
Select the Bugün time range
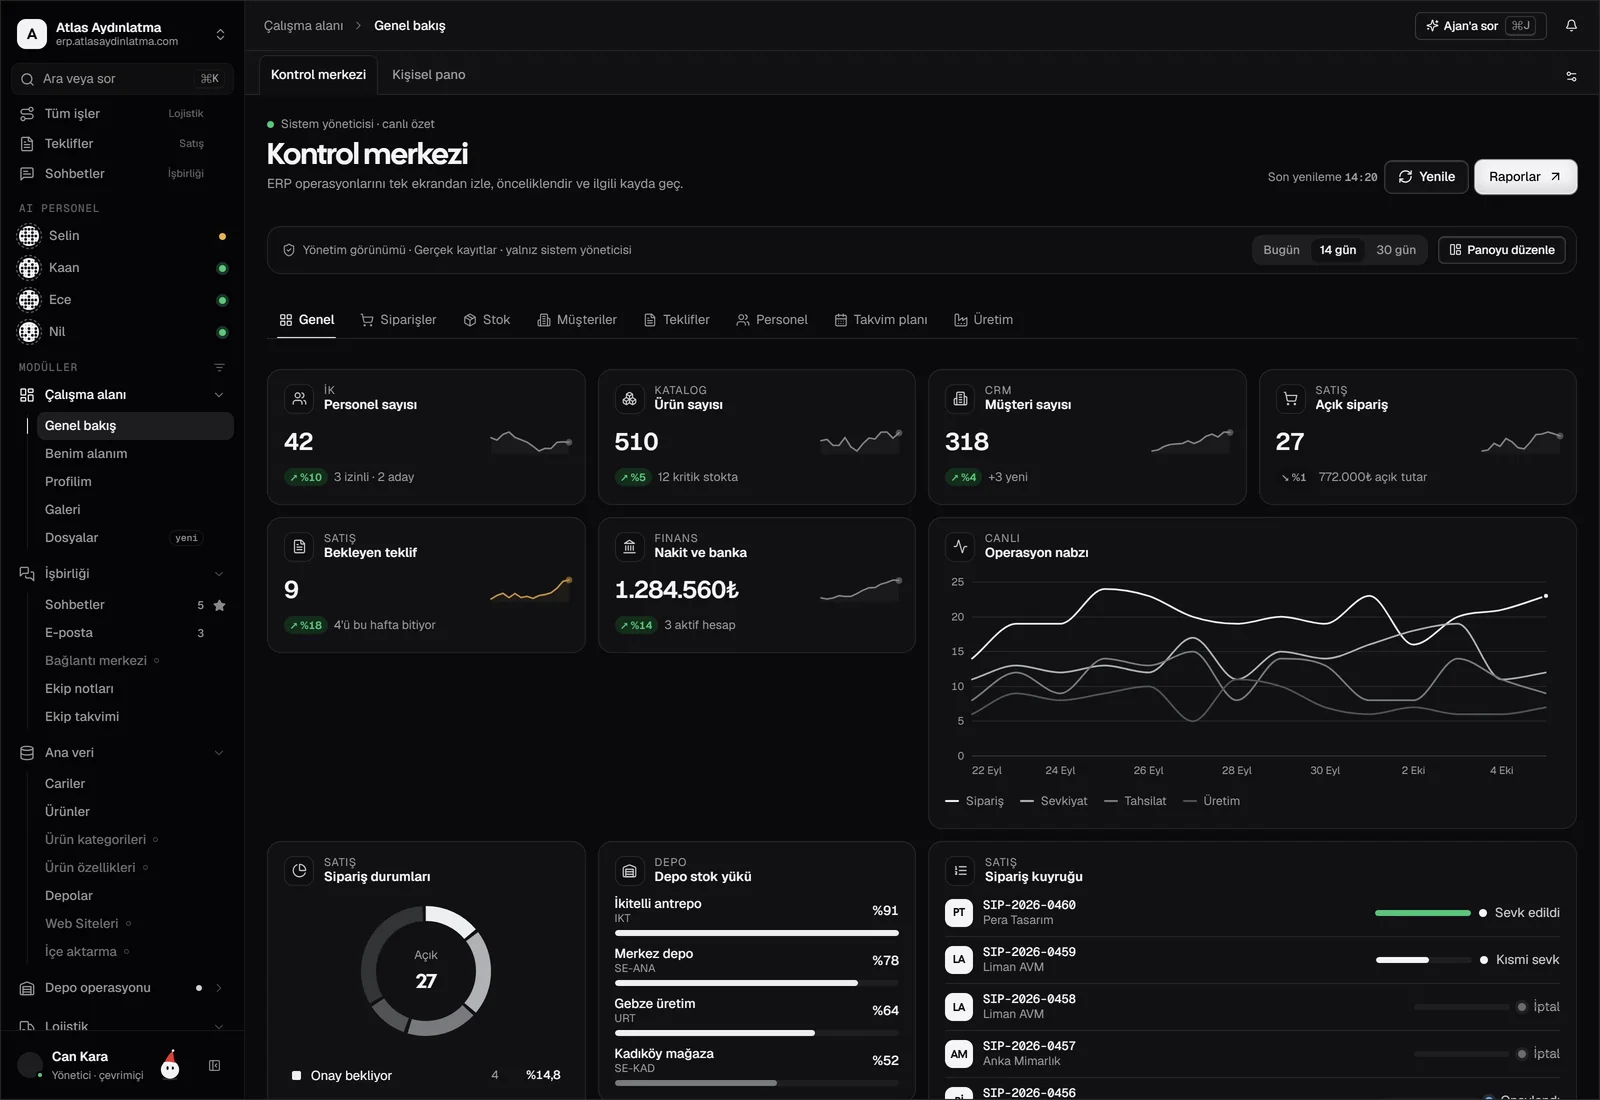click(x=1281, y=250)
